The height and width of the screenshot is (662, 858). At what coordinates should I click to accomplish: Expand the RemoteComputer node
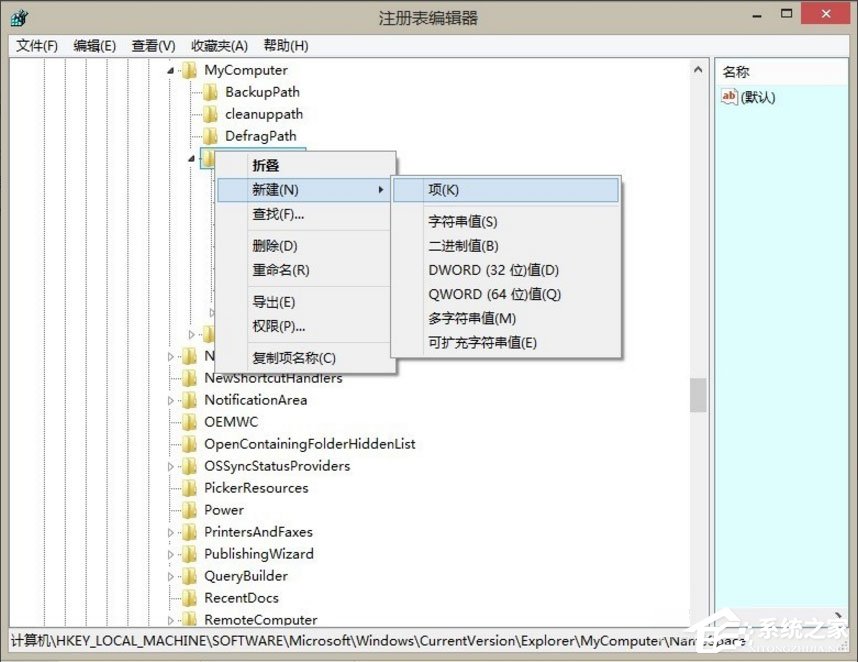click(x=170, y=620)
